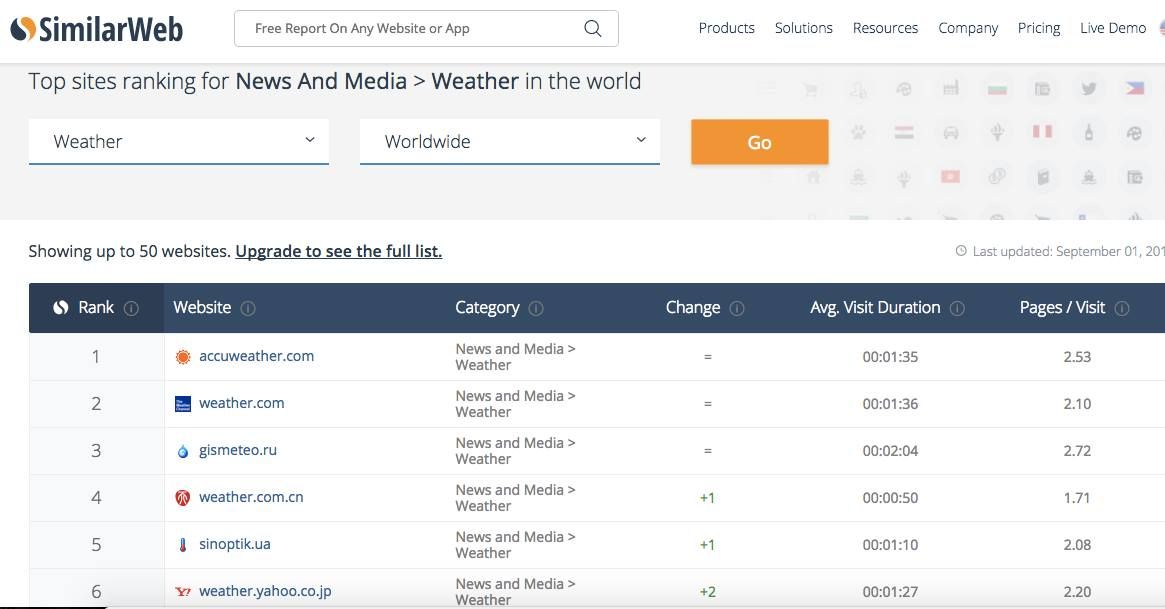Click the weather.com favicon
The height and width of the screenshot is (609, 1165).
tap(183, 404)
